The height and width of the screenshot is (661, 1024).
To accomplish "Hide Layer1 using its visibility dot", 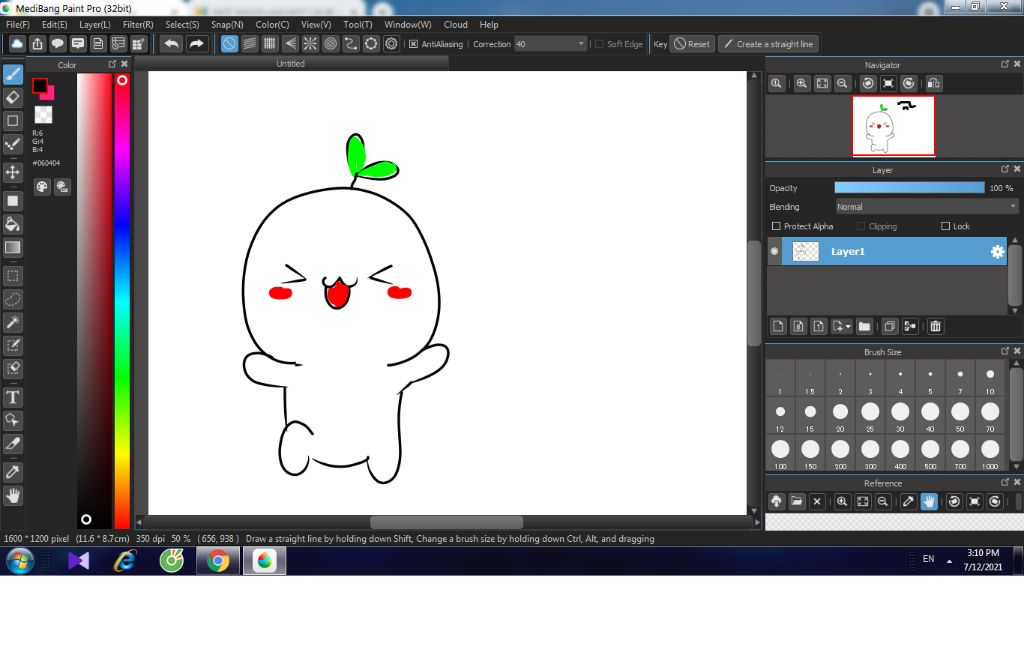I will [x=774, y=252].
